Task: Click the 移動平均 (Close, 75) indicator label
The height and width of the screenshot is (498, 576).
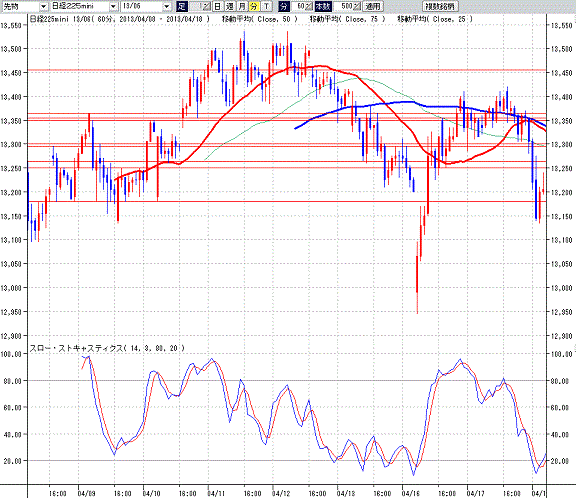Action: pyautogui.click(x=348, y=19)
